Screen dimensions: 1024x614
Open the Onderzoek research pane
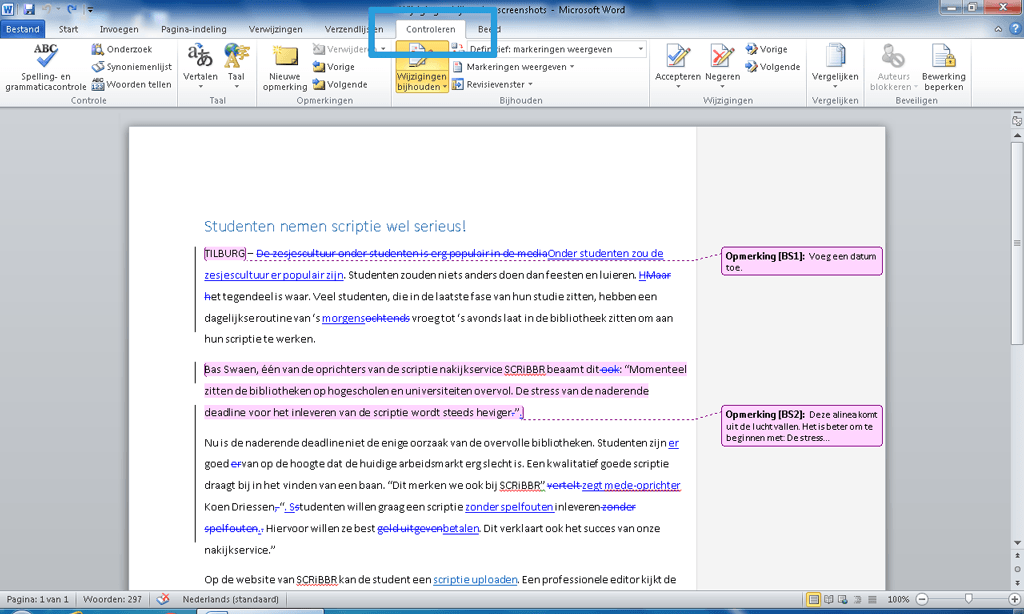coord(121,49)
